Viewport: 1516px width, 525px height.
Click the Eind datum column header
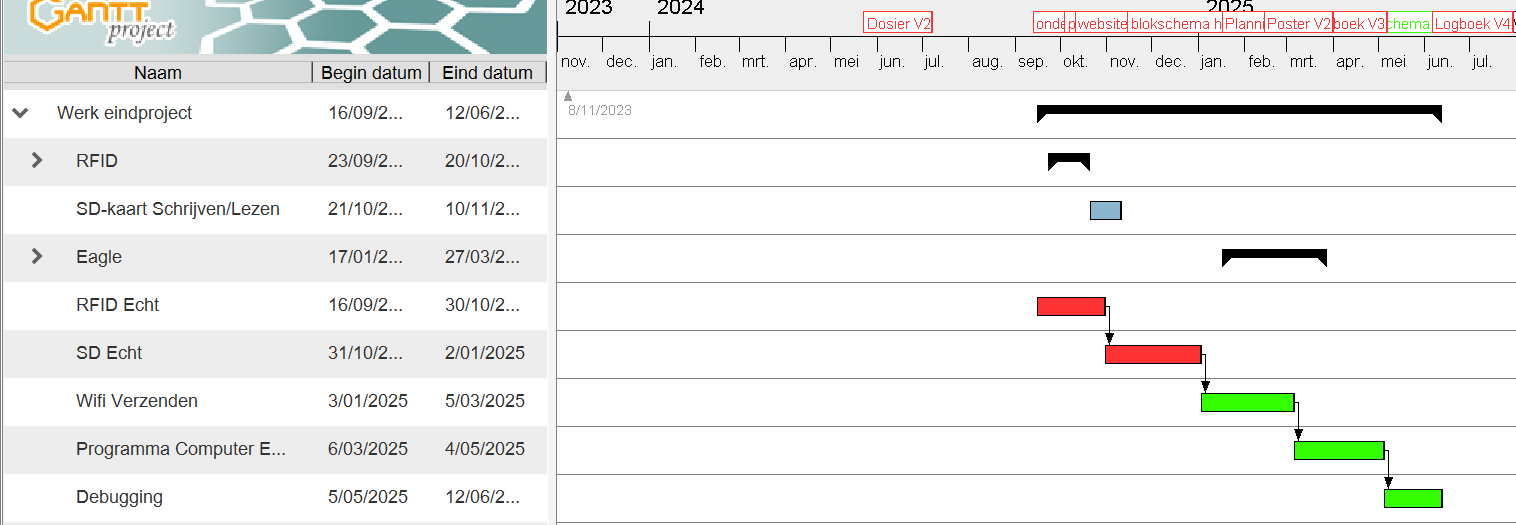pyautogui.click(x=487, y=73)
